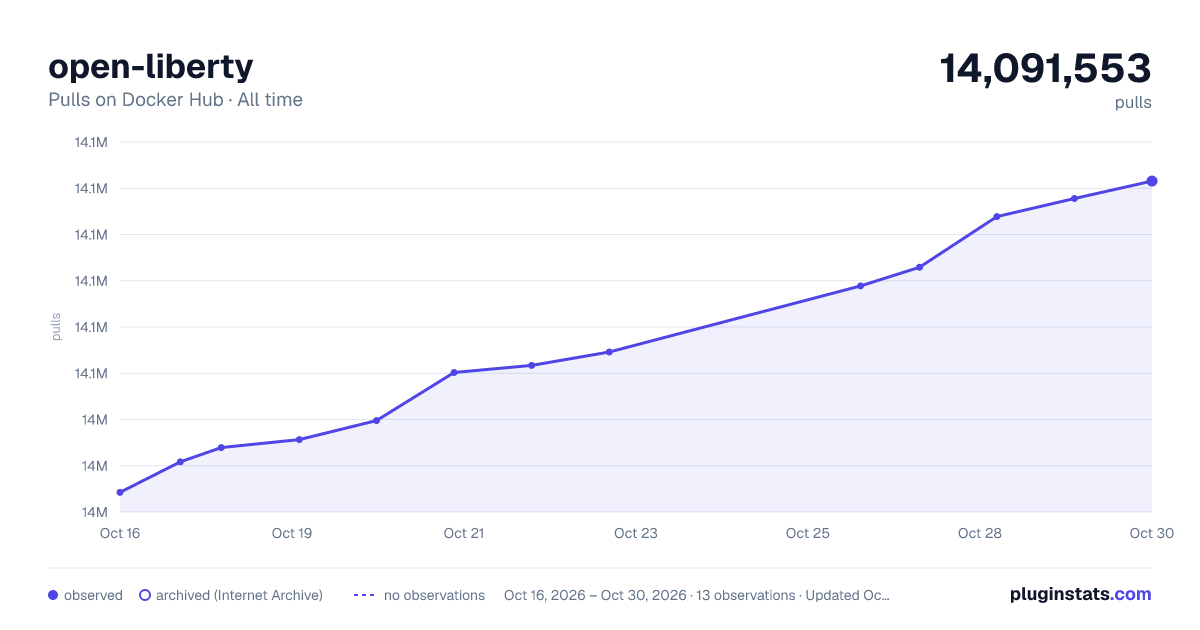The width and height of the screenshot is (1200, 630).
Task: Click the "Oct 16" x-axis label
Action: (120, 533)
